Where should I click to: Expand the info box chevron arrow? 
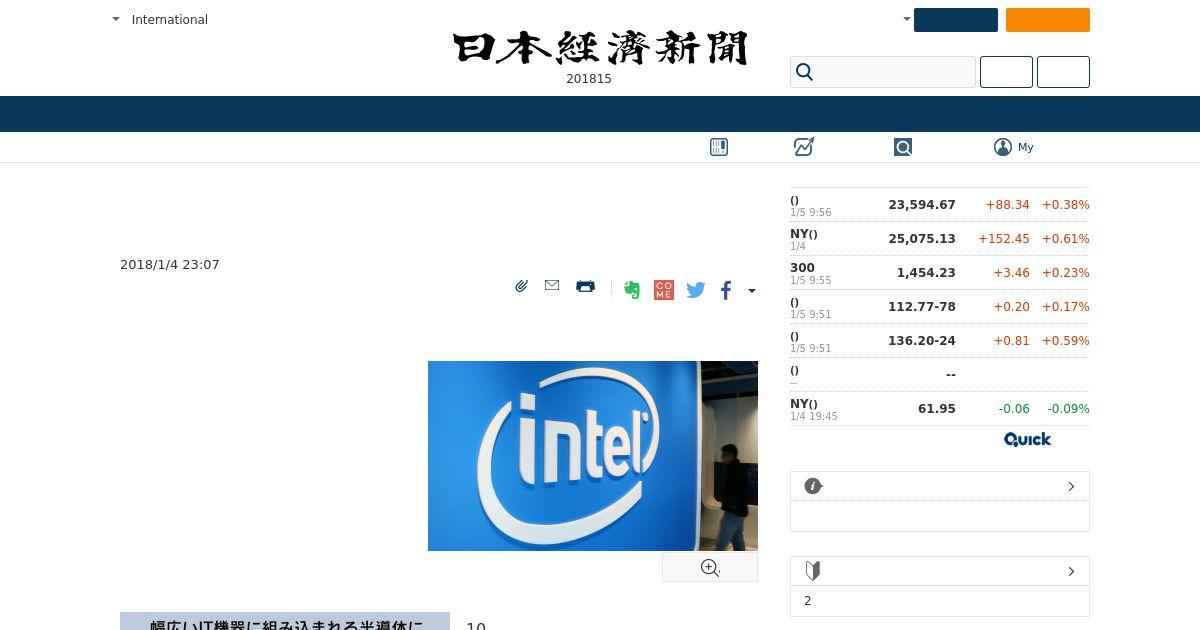[x=1071, y=486]
